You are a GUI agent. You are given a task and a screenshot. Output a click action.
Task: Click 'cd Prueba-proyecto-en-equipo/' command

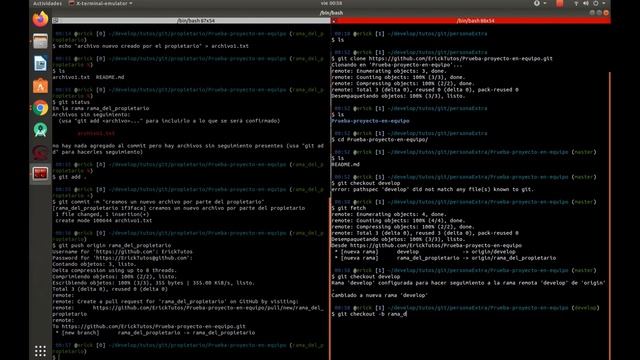[x=380, y=140]
